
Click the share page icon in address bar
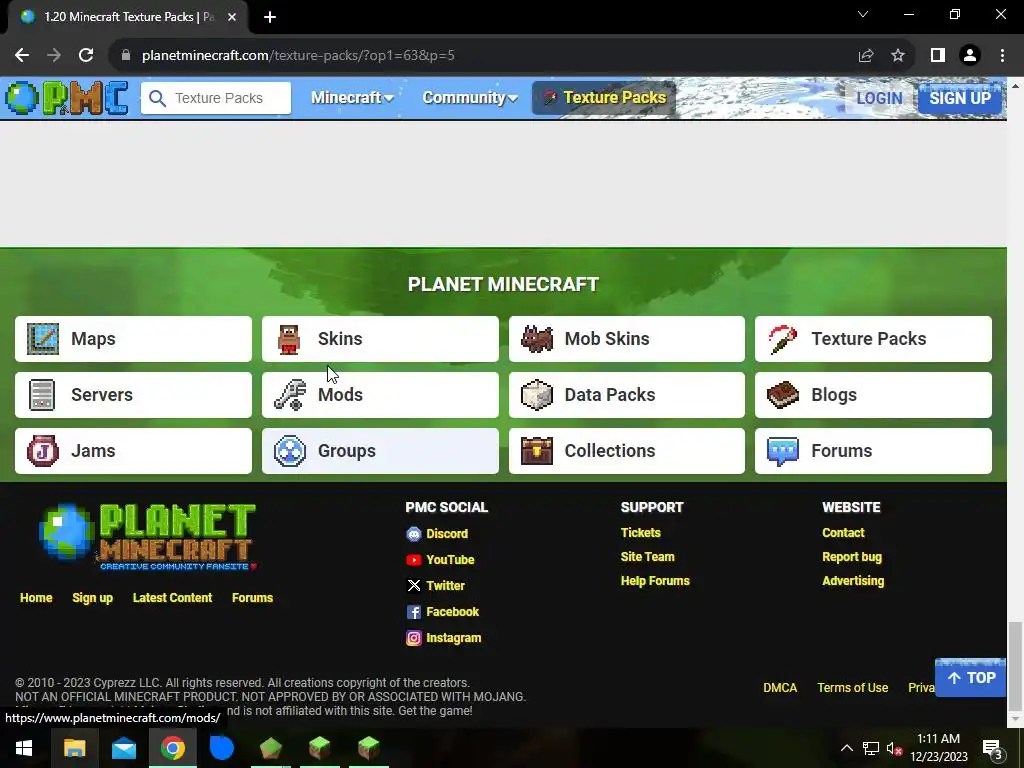coord(866,56)
